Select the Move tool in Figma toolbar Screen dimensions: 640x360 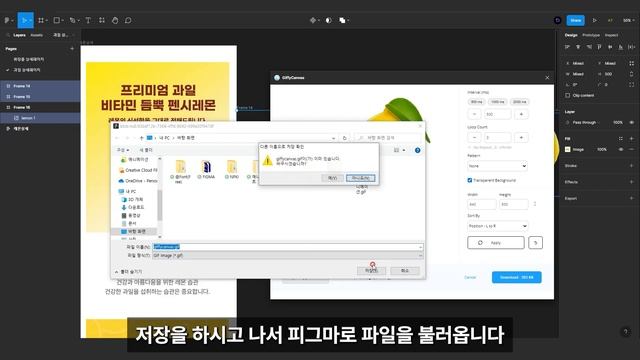[x=24, y=20]
